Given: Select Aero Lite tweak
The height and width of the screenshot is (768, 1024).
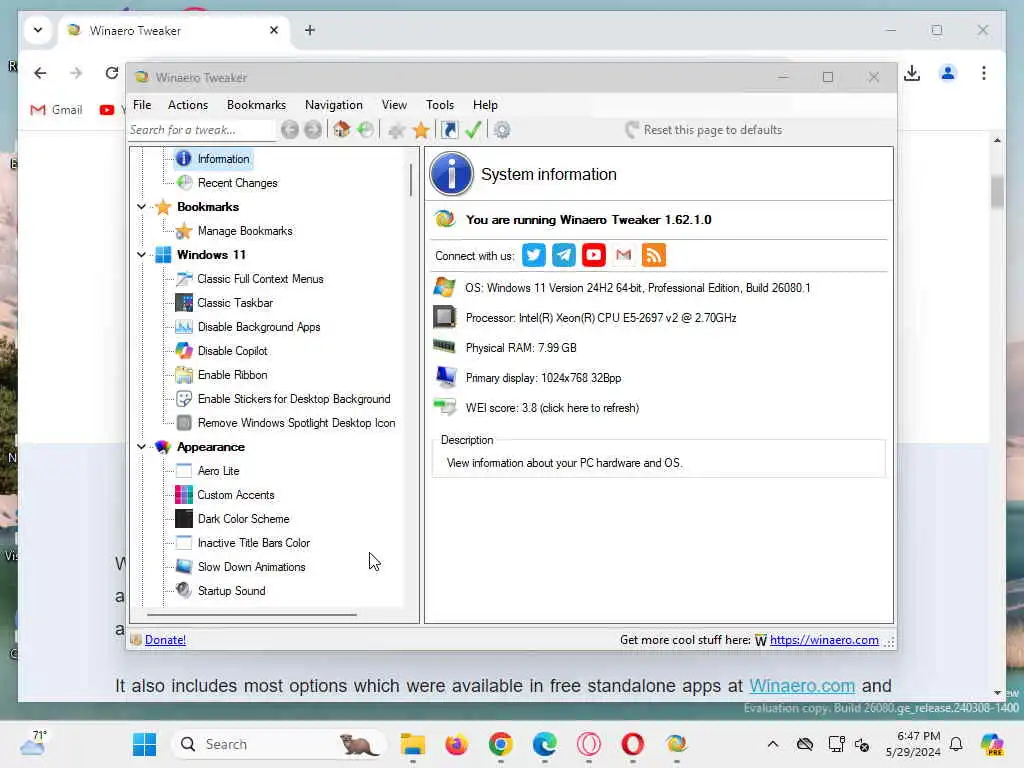Looking at the screenshot, I should [x=218, y=471].
